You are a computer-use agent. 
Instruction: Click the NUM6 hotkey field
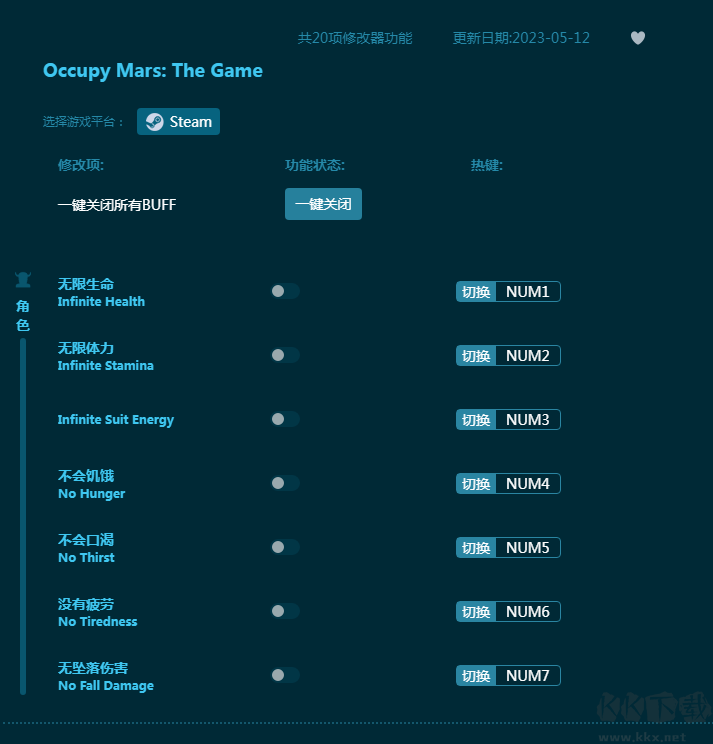528,612
